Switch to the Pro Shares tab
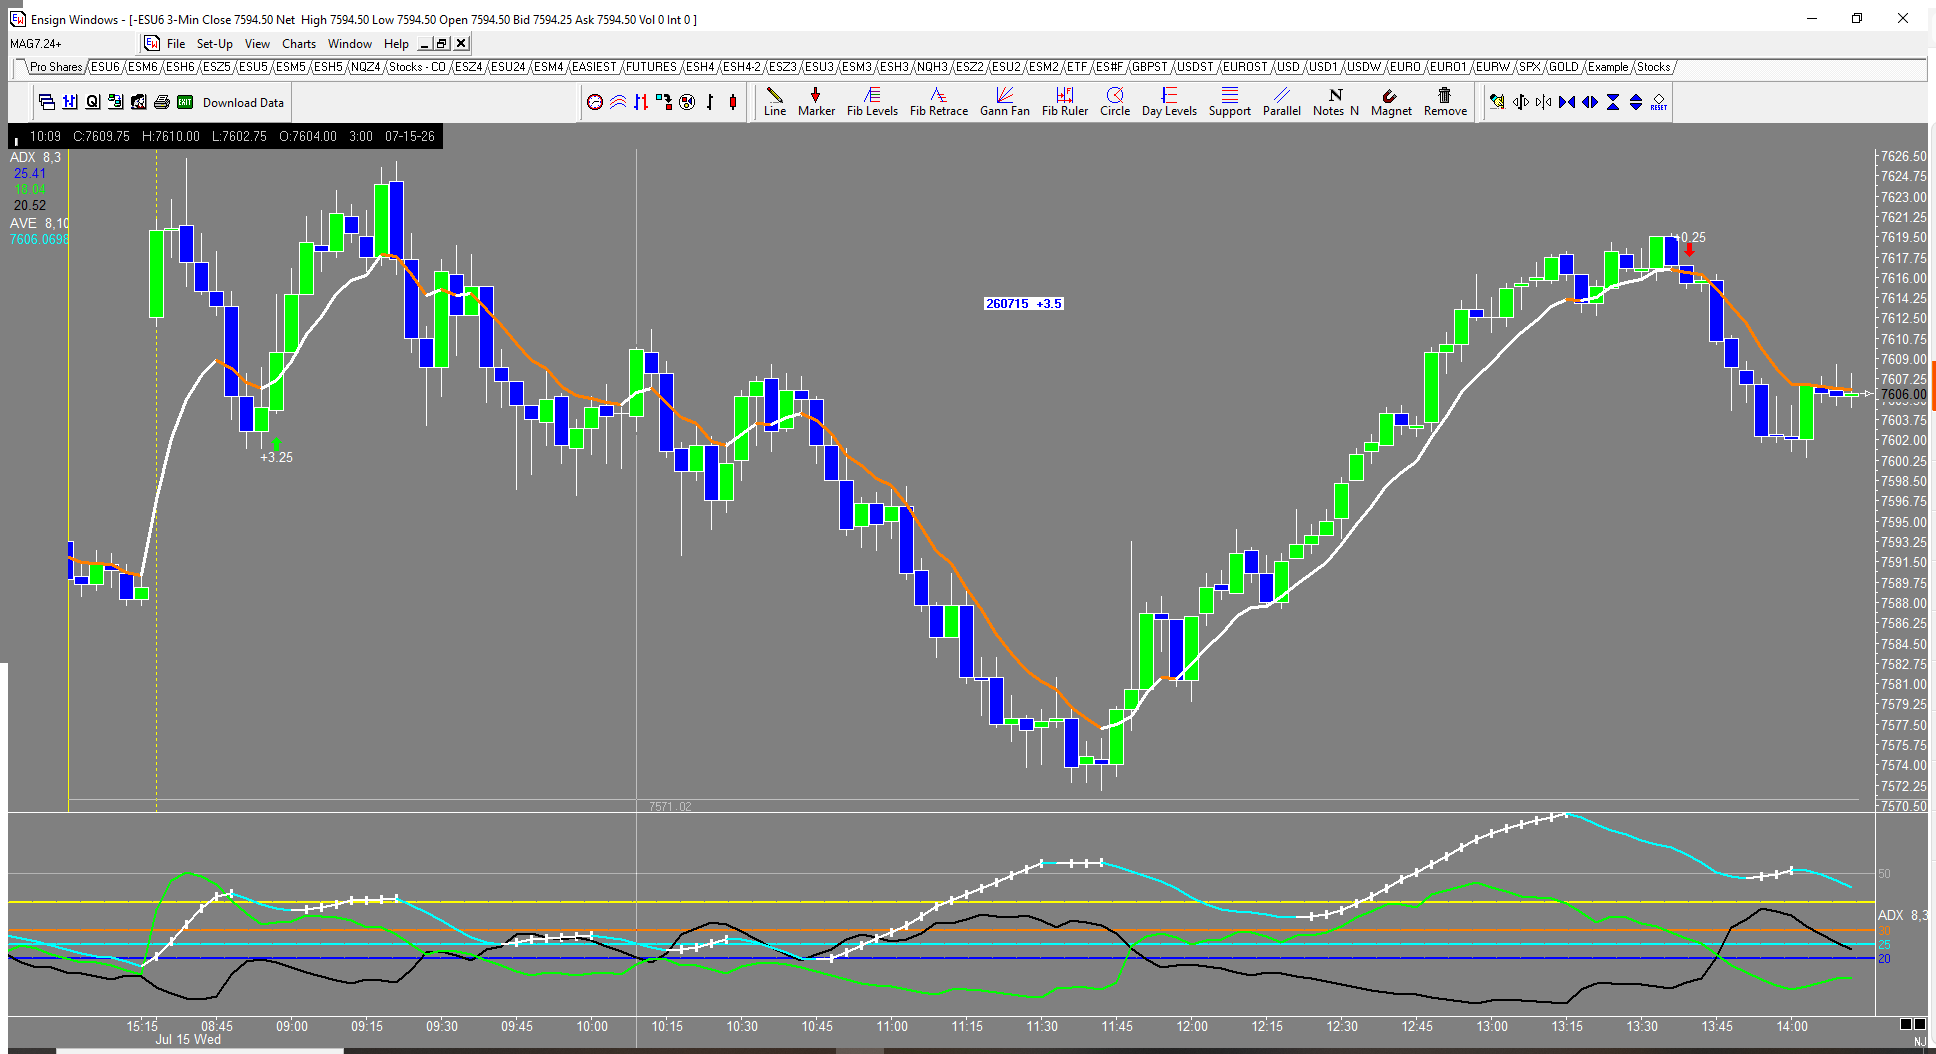Image resolution: width=1936 pixels, height=1054 pixels. (56, 67)
